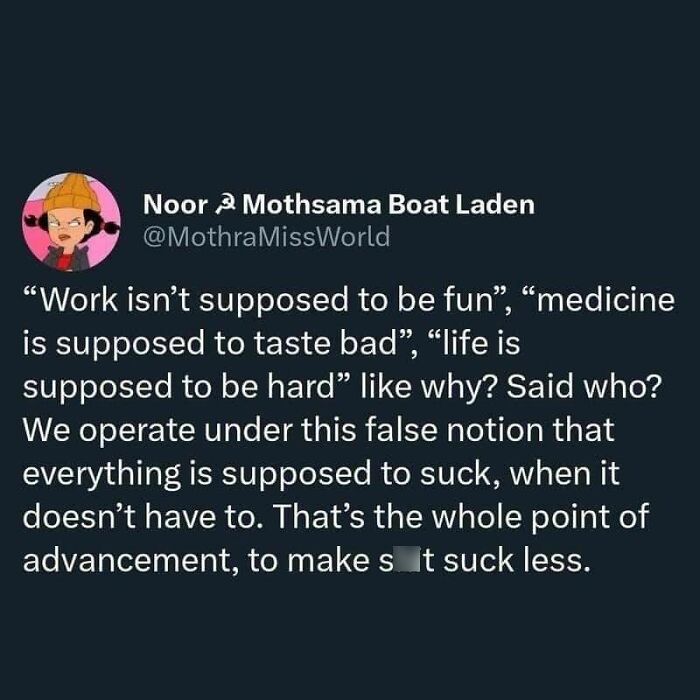Click the display name Noor Mothsama Boat Laden

[339, 205]
